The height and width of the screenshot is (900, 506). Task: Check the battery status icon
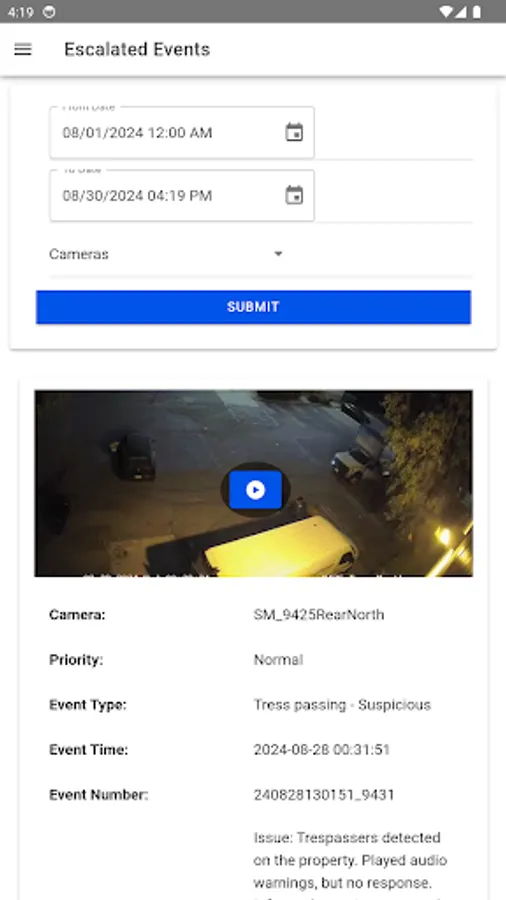tap(476, 11)
